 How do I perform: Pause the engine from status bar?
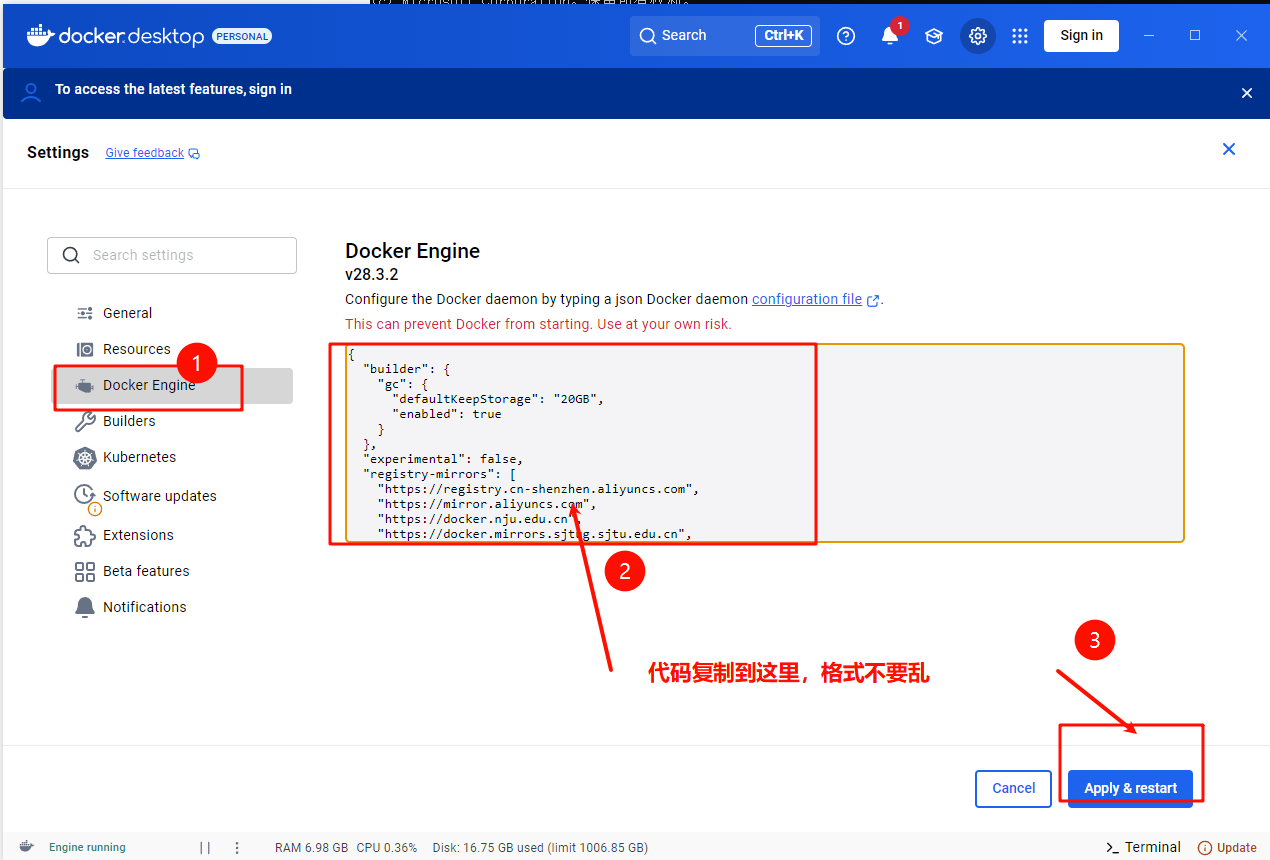pyautogui.click(x=205, y=847)
